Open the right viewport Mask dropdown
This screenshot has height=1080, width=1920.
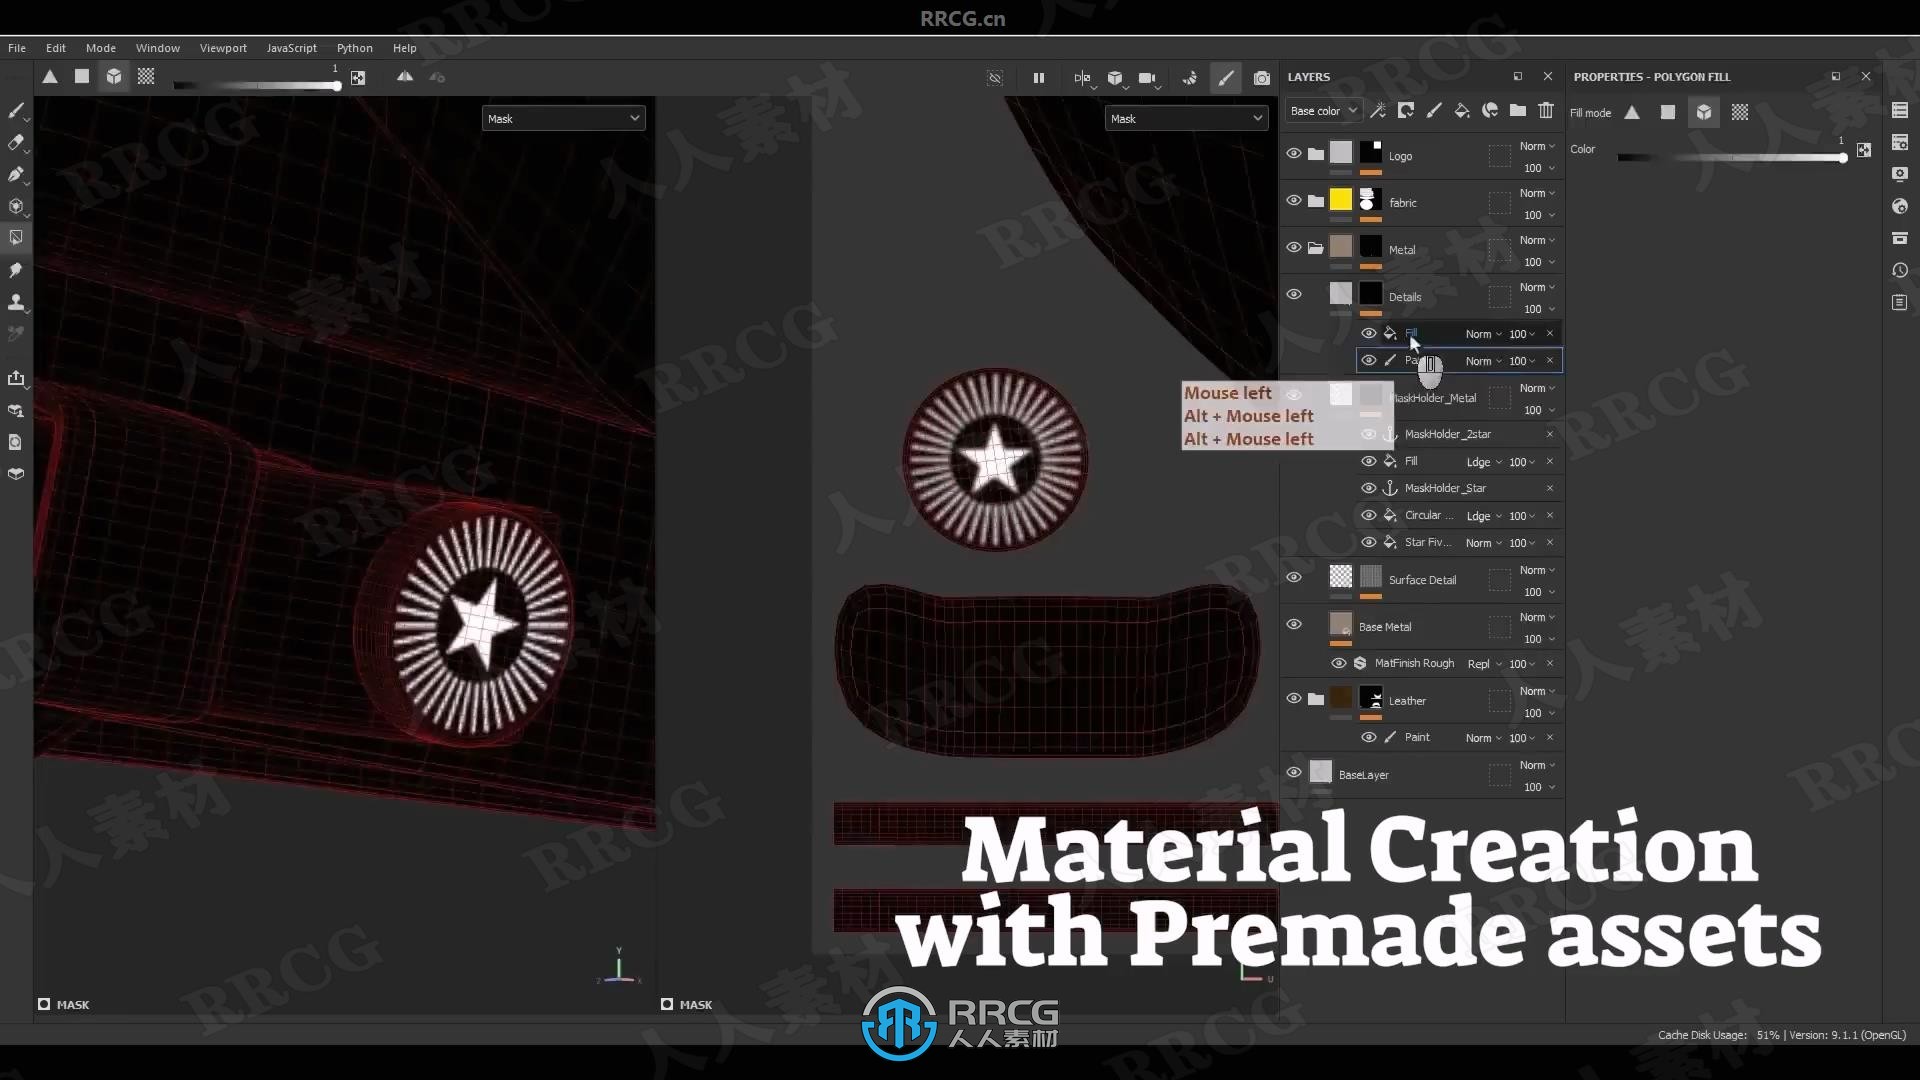1186,119
